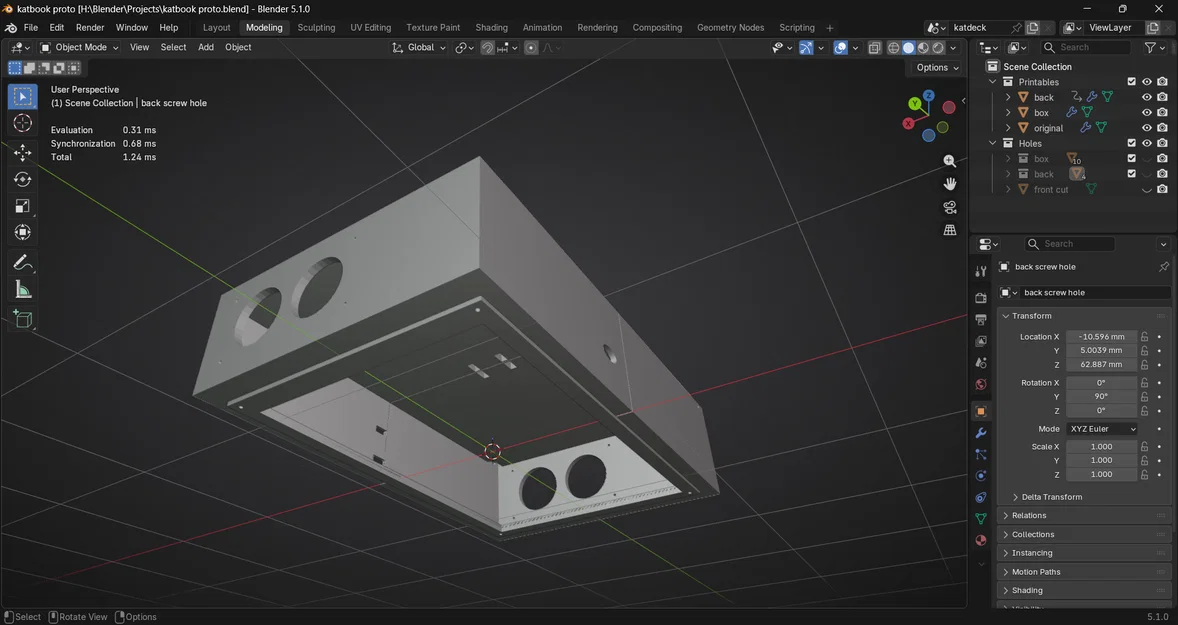
Task: Open the Particles properties tab
Action: coord(980,454)
